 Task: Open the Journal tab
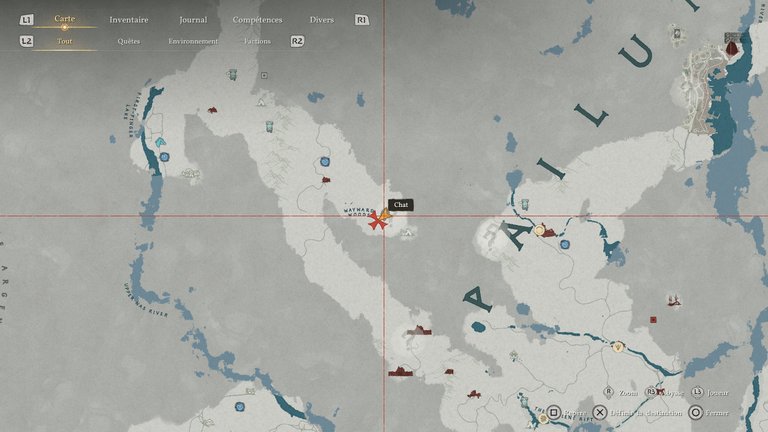coord(193,19)
